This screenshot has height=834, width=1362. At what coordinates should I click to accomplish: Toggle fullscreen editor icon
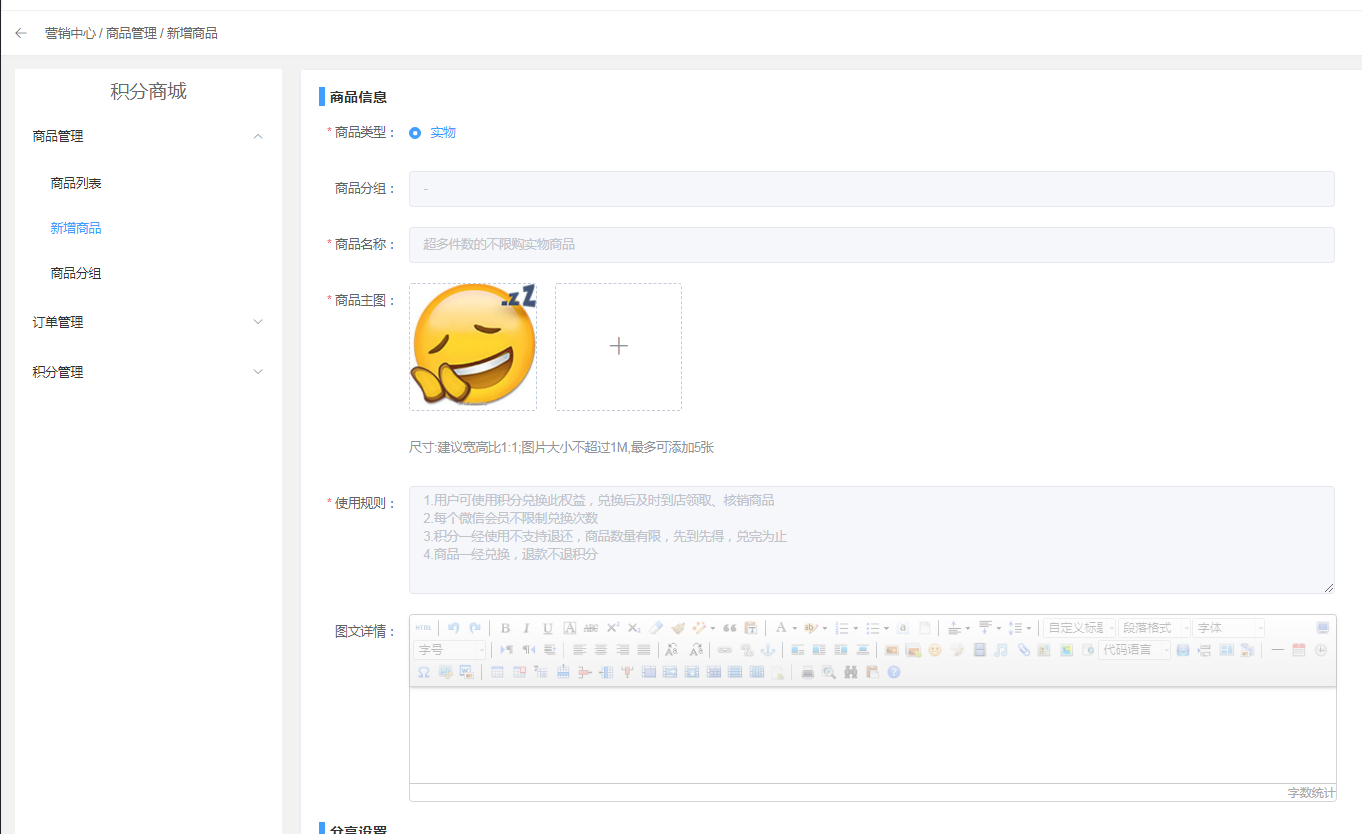(x=1323, y=628)
